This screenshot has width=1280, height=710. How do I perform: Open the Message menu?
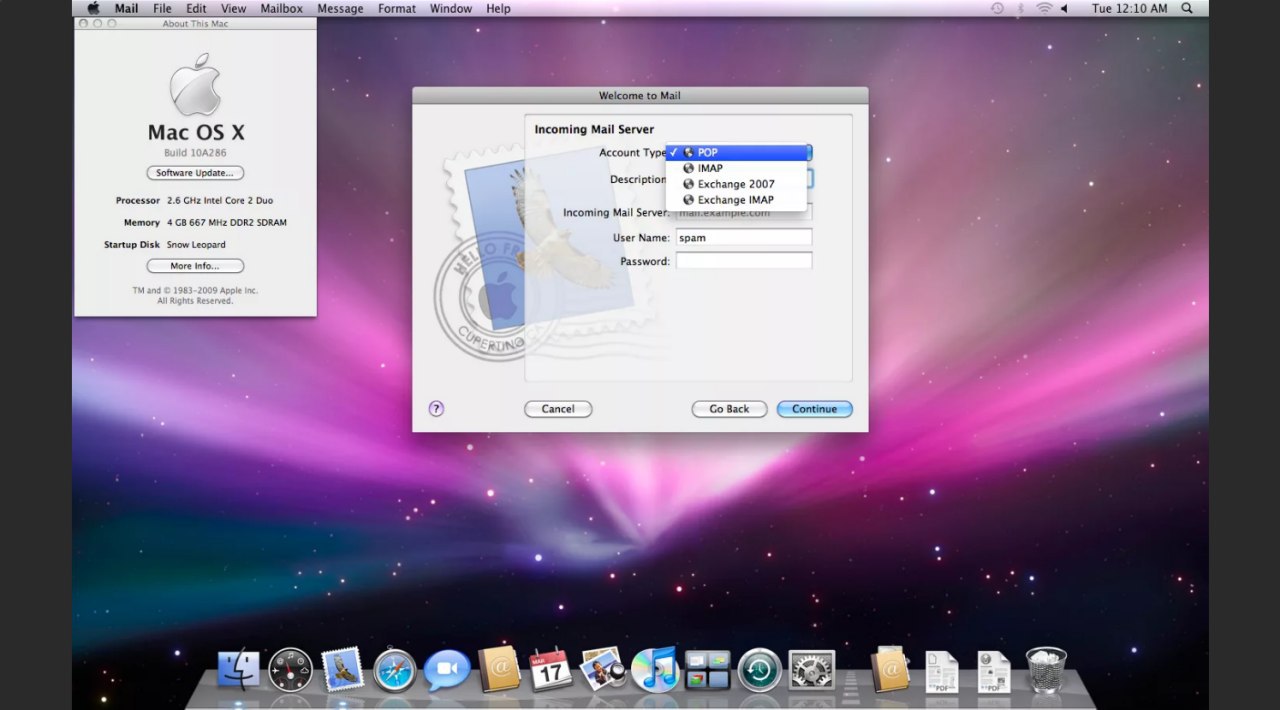tap(340, 8)
